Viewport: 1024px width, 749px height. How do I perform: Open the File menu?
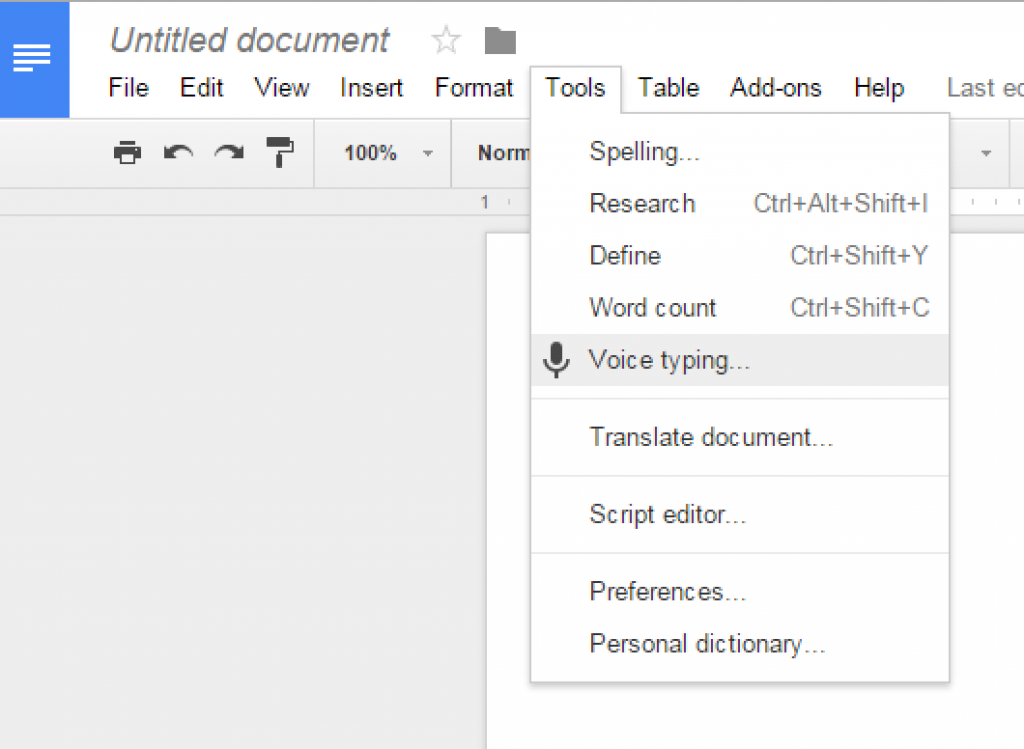pos(128,88)
